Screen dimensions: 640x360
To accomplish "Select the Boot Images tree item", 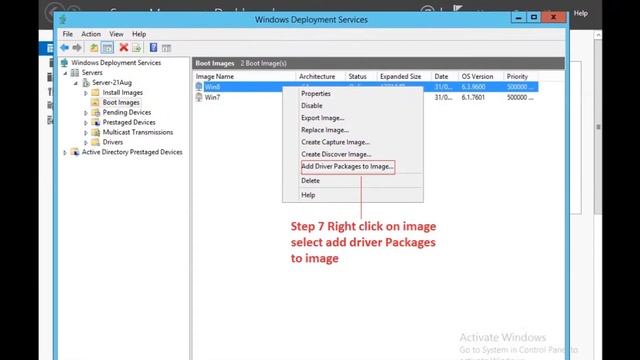I will tap(121, 102).
